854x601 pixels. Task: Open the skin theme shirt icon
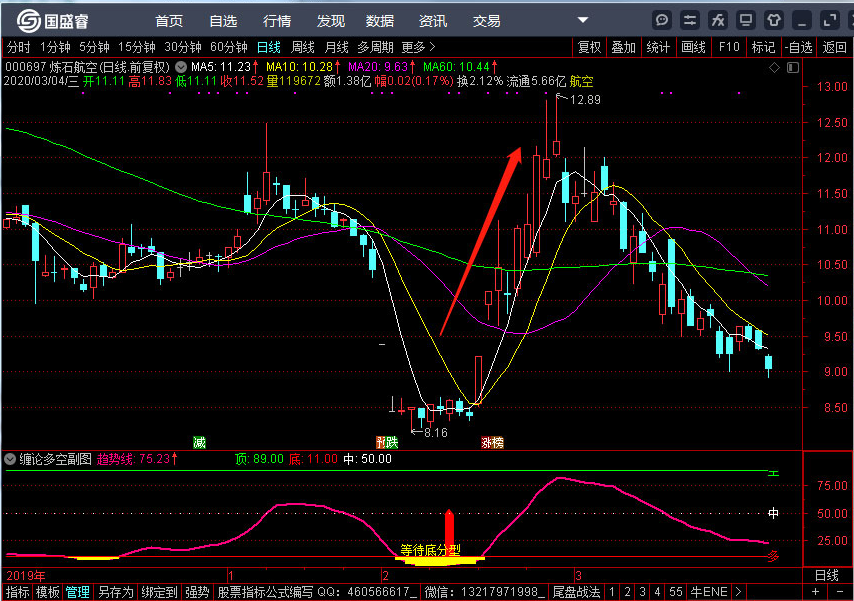(x=773, y=21)
